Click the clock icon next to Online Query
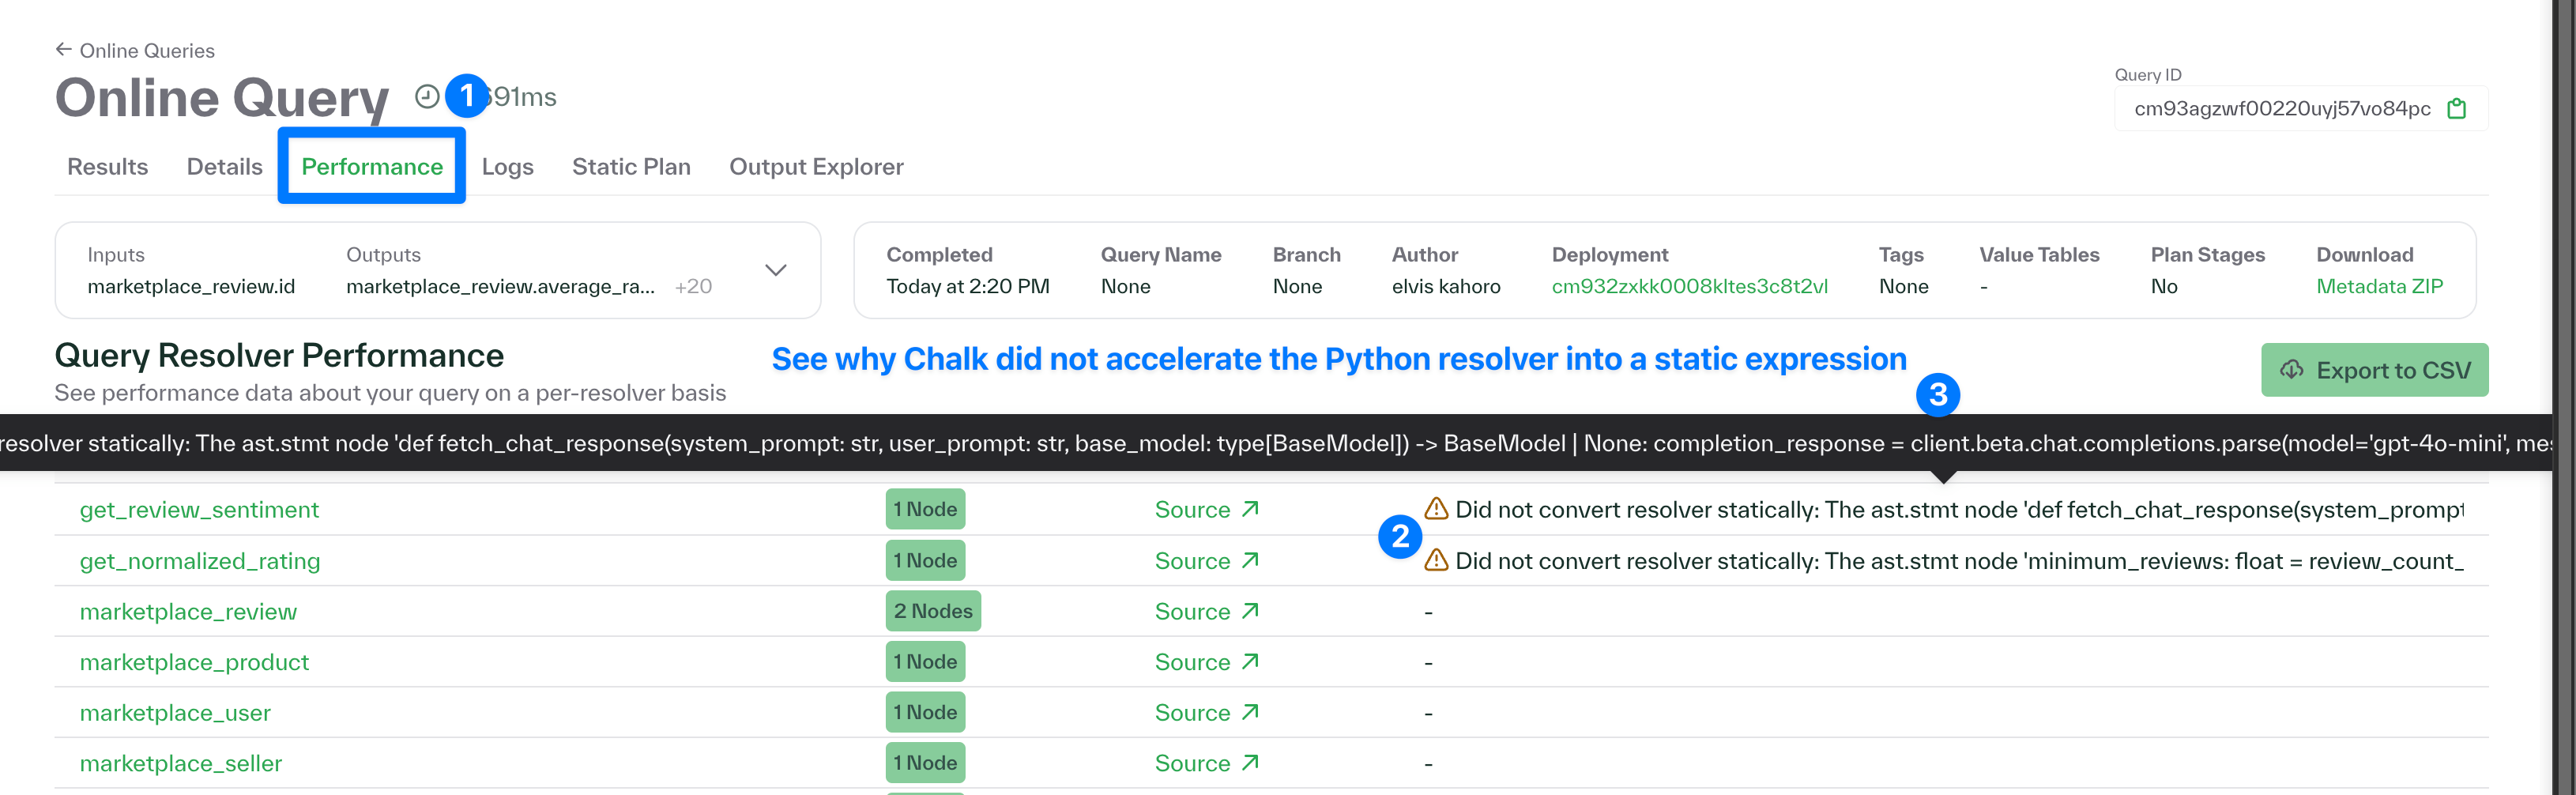This screenshot has width=2576, height=795. 428,96
